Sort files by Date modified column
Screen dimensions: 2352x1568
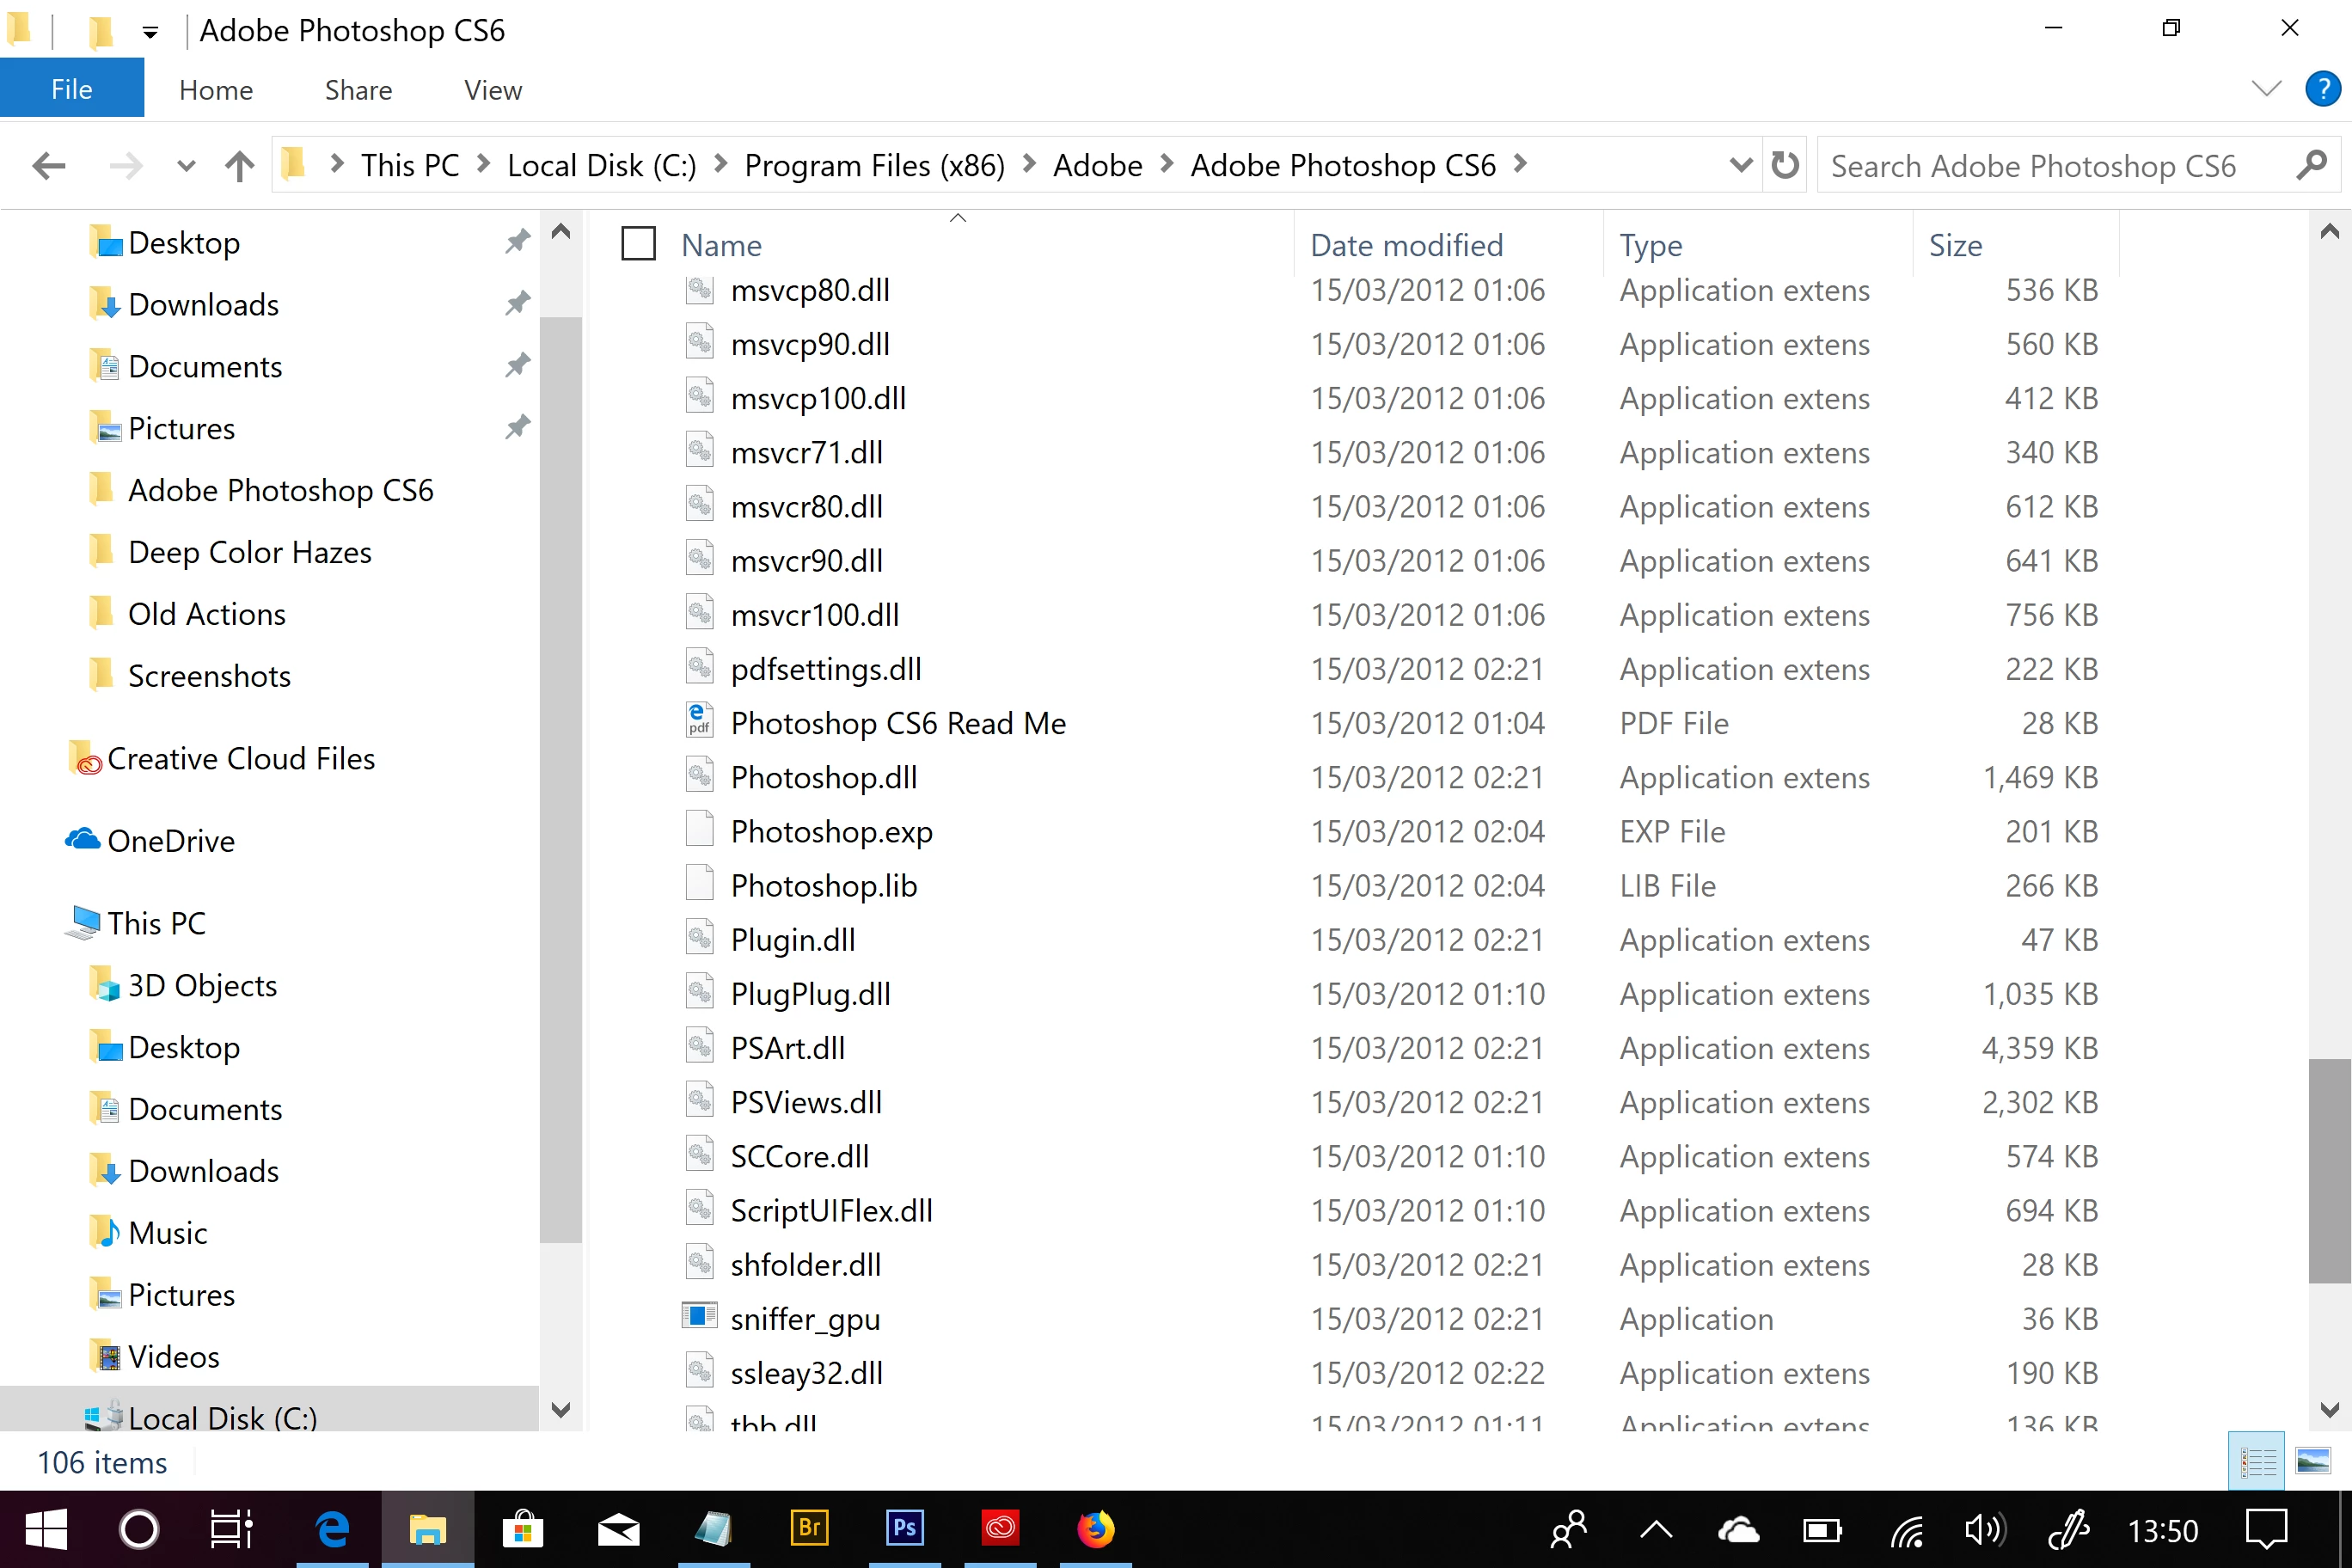coord(1406,245)
